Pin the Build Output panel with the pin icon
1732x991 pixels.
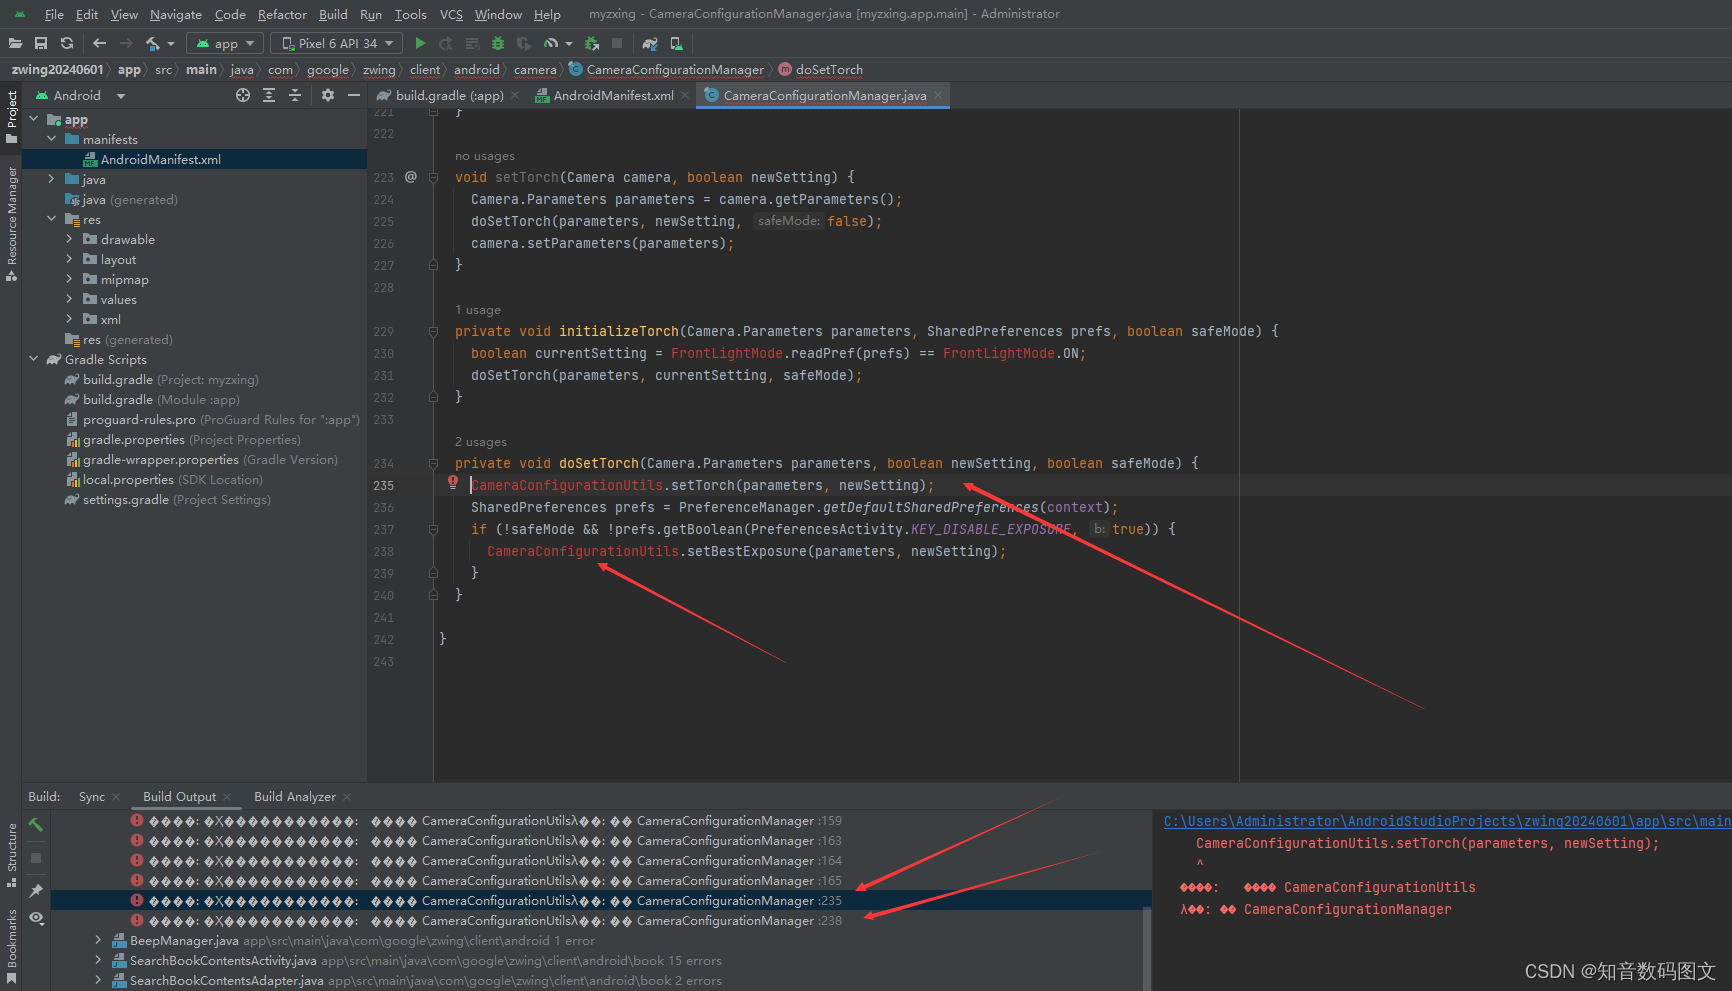pyautogui.click(x=36, y=889)
